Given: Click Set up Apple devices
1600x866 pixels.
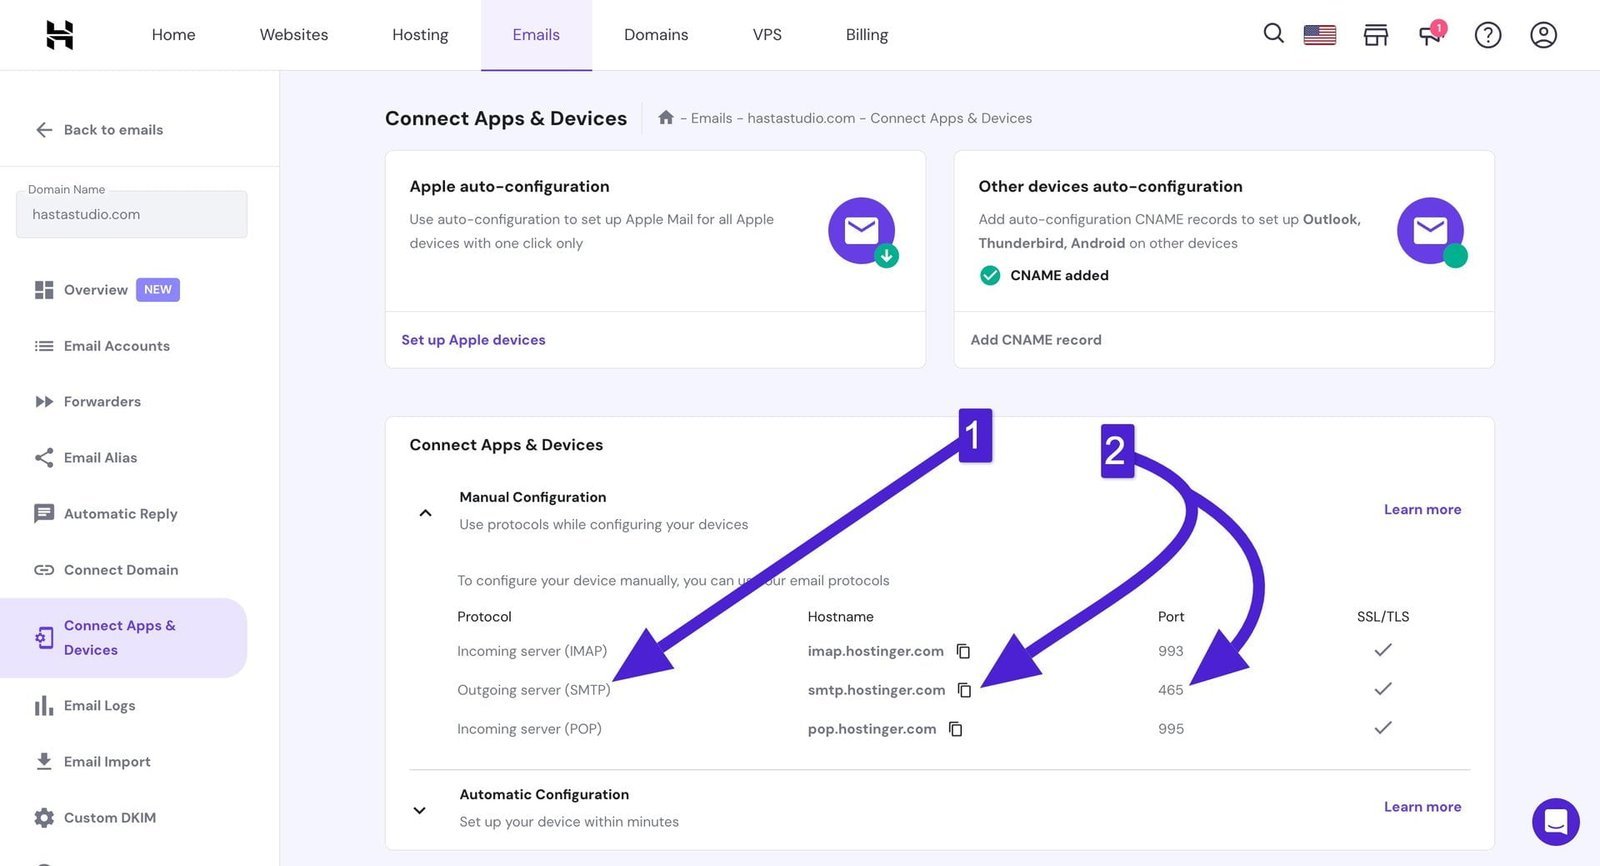Looking at the screenshot, I should tap(473, 340).
